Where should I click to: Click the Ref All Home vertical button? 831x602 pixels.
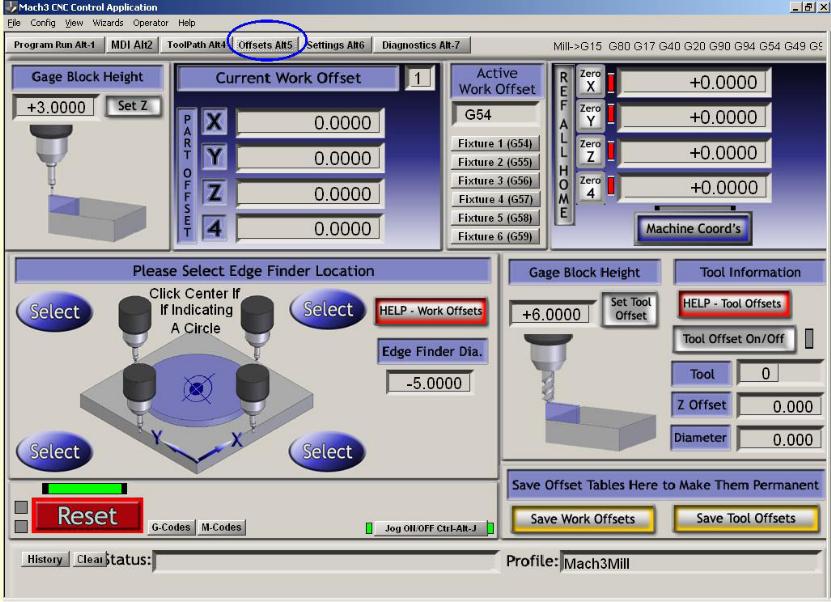[x=563, y=145]
